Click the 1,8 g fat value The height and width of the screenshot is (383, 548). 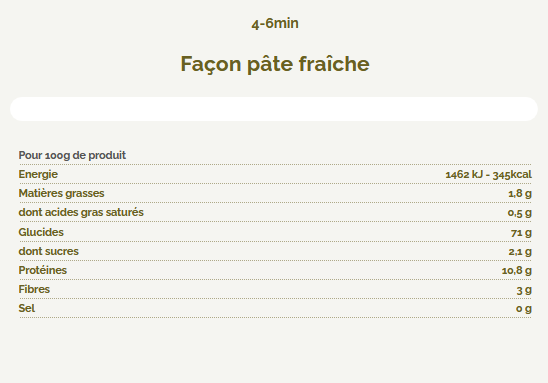[520, 193]
